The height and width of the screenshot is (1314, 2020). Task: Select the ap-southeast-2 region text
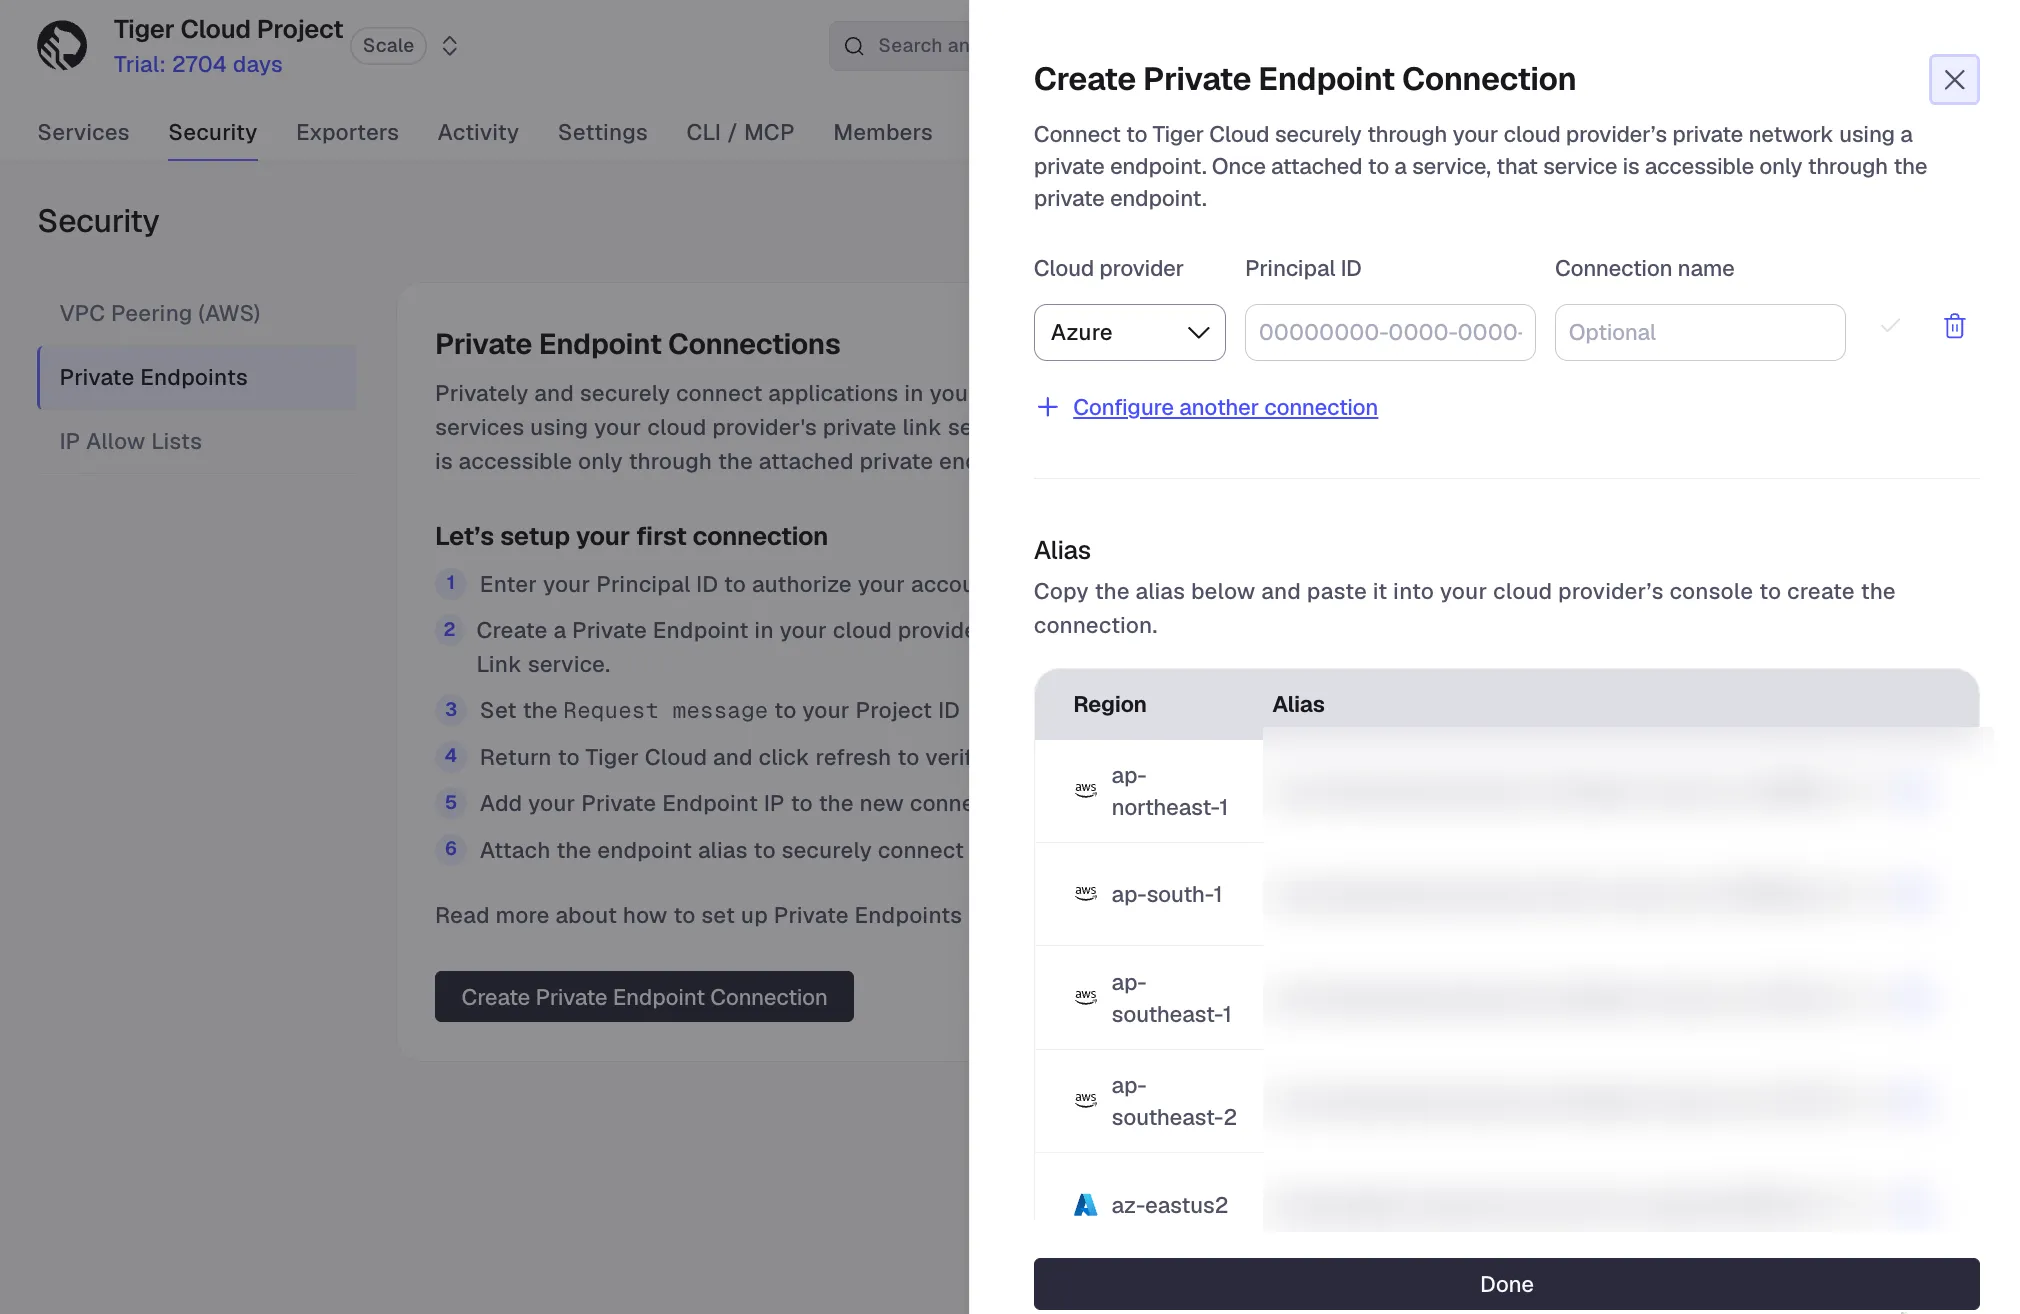click(x=1174, y=1101)
